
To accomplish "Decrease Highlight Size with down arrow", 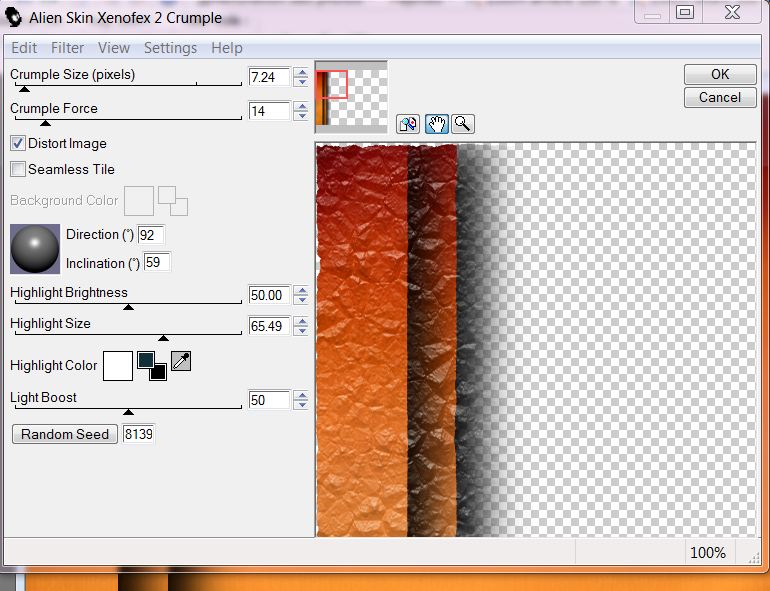I will (301, 331).
